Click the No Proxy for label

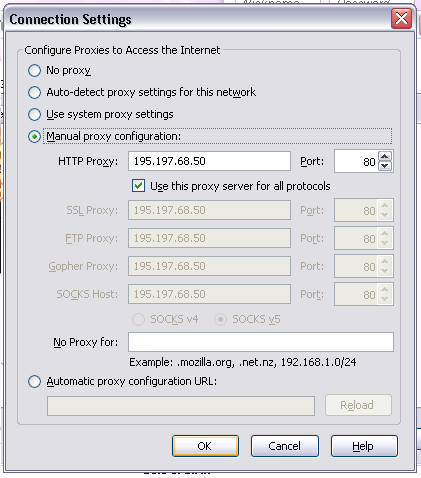click(x=86, y=342)
